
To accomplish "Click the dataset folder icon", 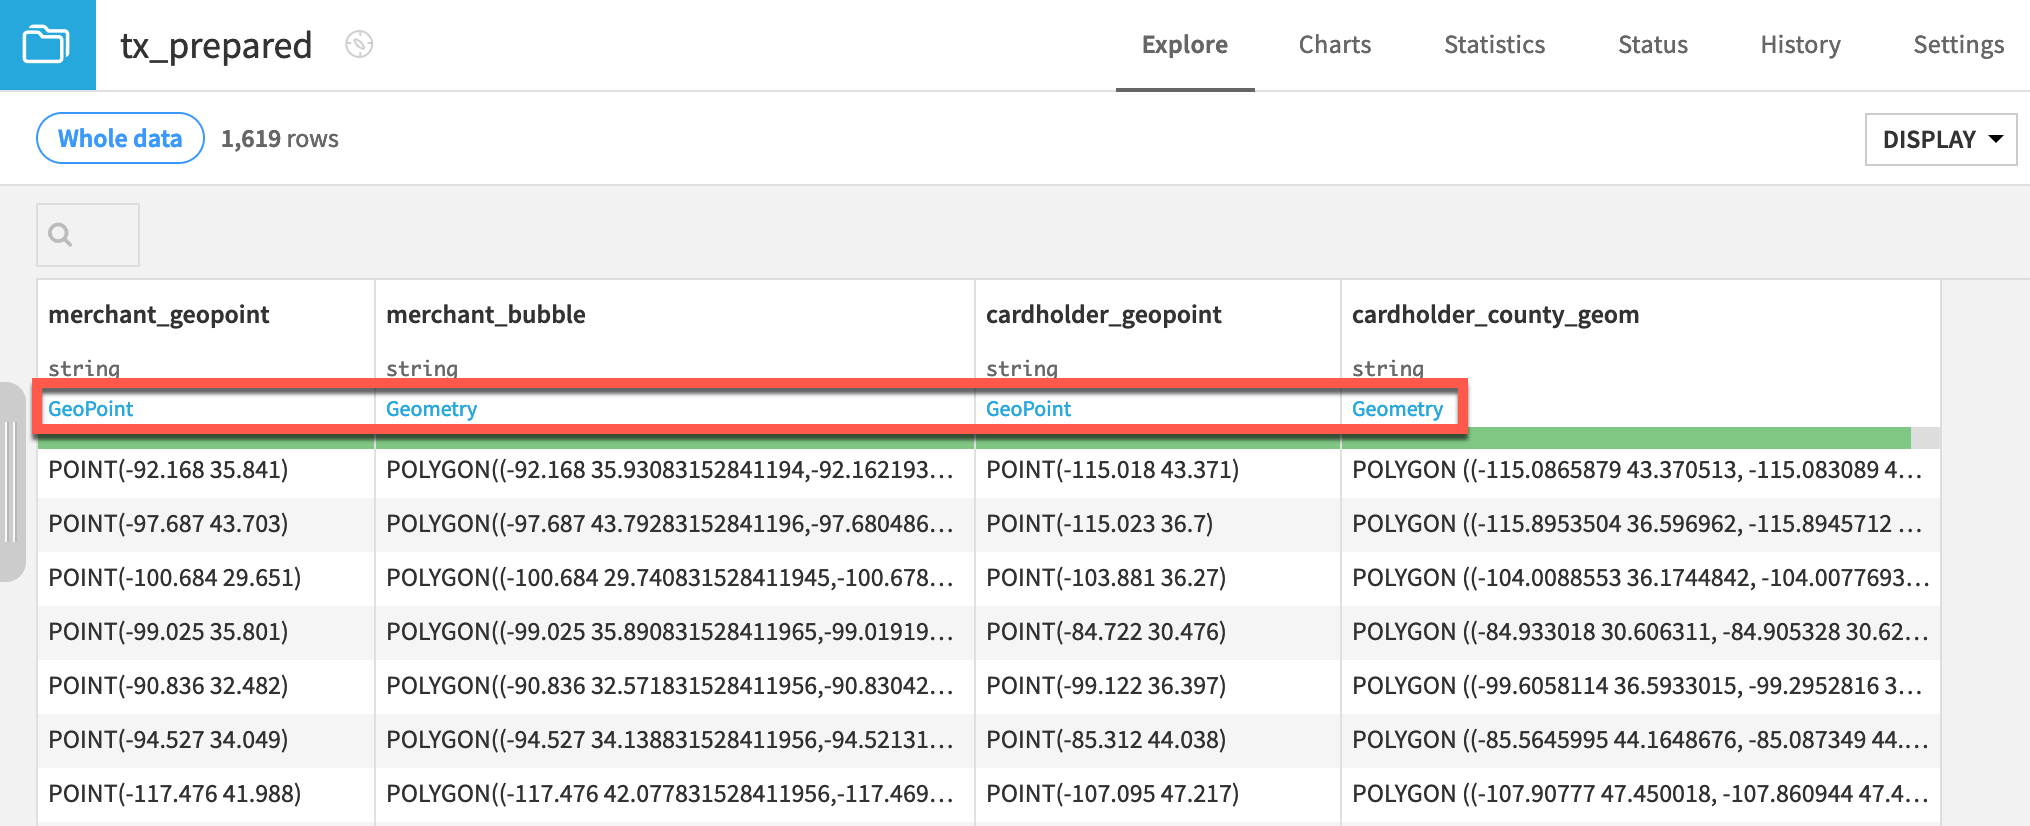I will click(47, 45).
